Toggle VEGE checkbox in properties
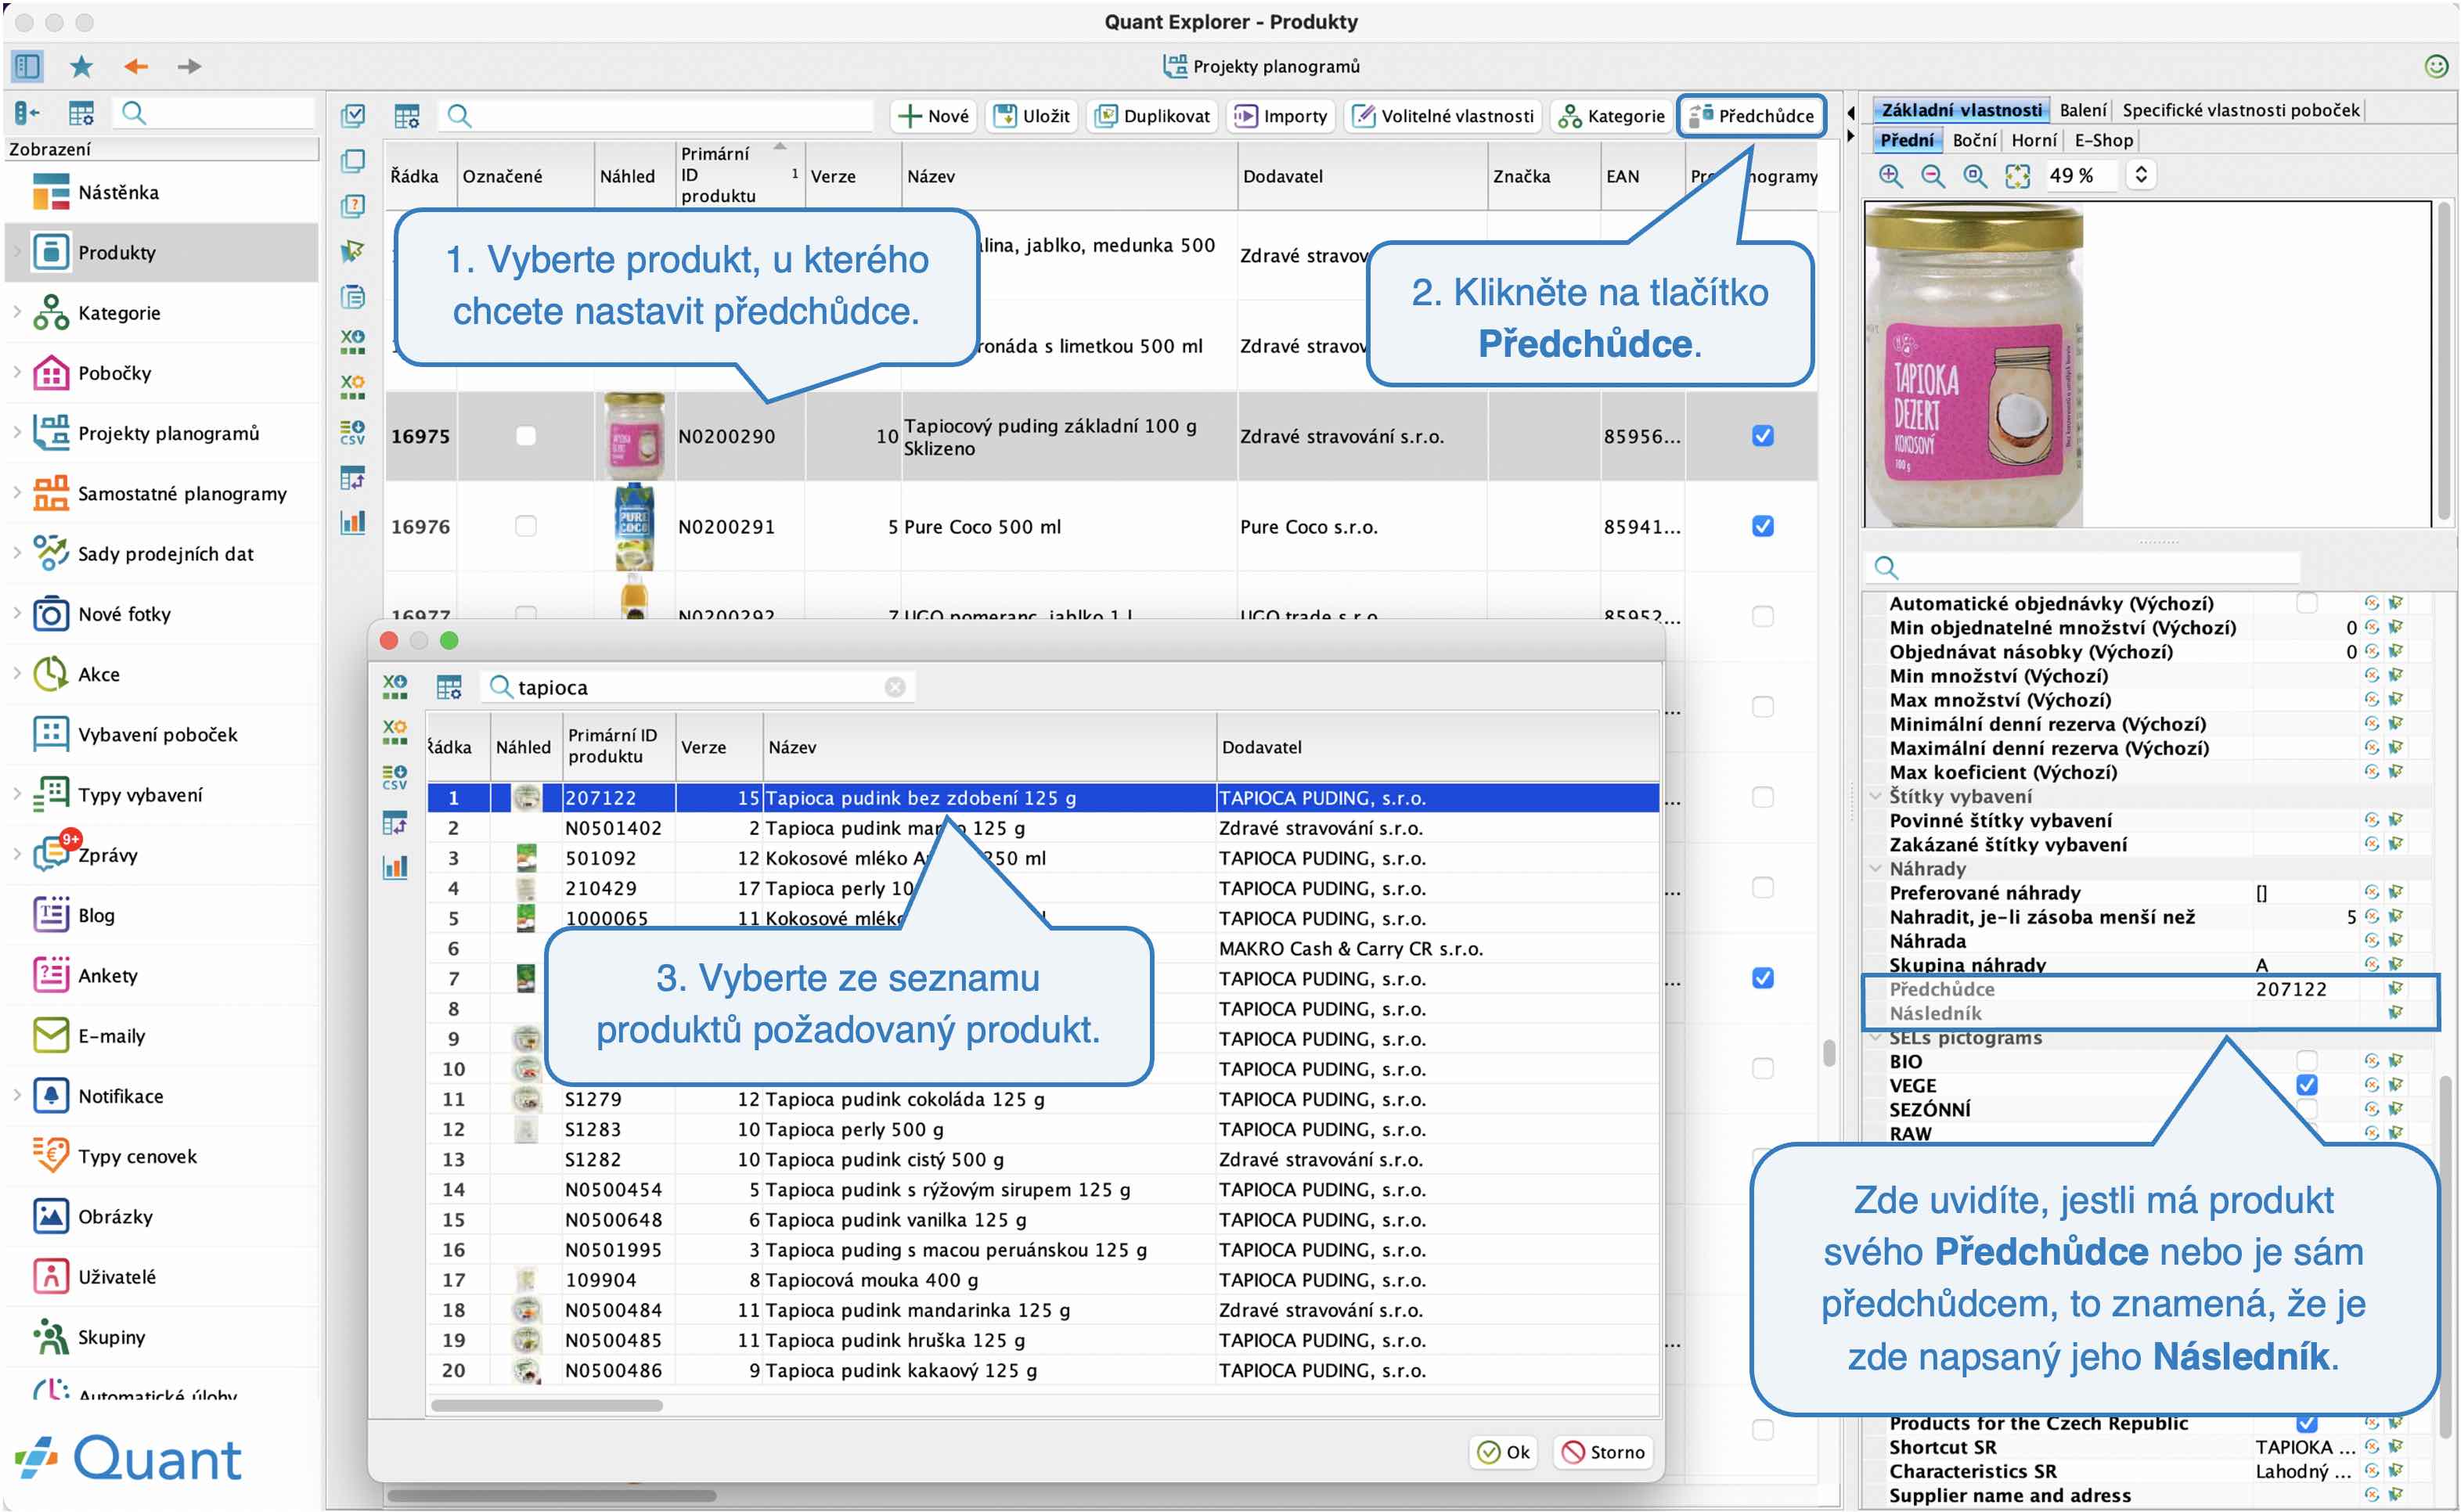The height and width of the screenshot is (1512, 2461). 2306,1085
